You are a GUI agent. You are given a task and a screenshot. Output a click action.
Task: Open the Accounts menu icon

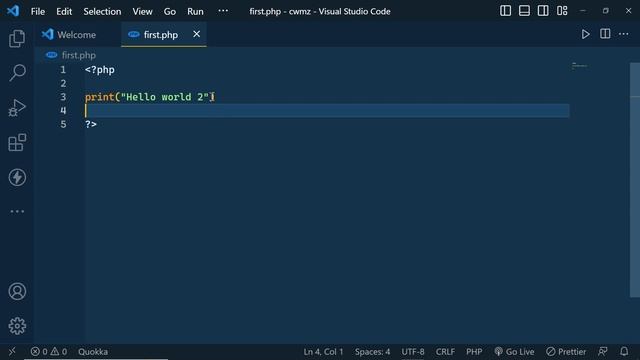click(17, 291)
